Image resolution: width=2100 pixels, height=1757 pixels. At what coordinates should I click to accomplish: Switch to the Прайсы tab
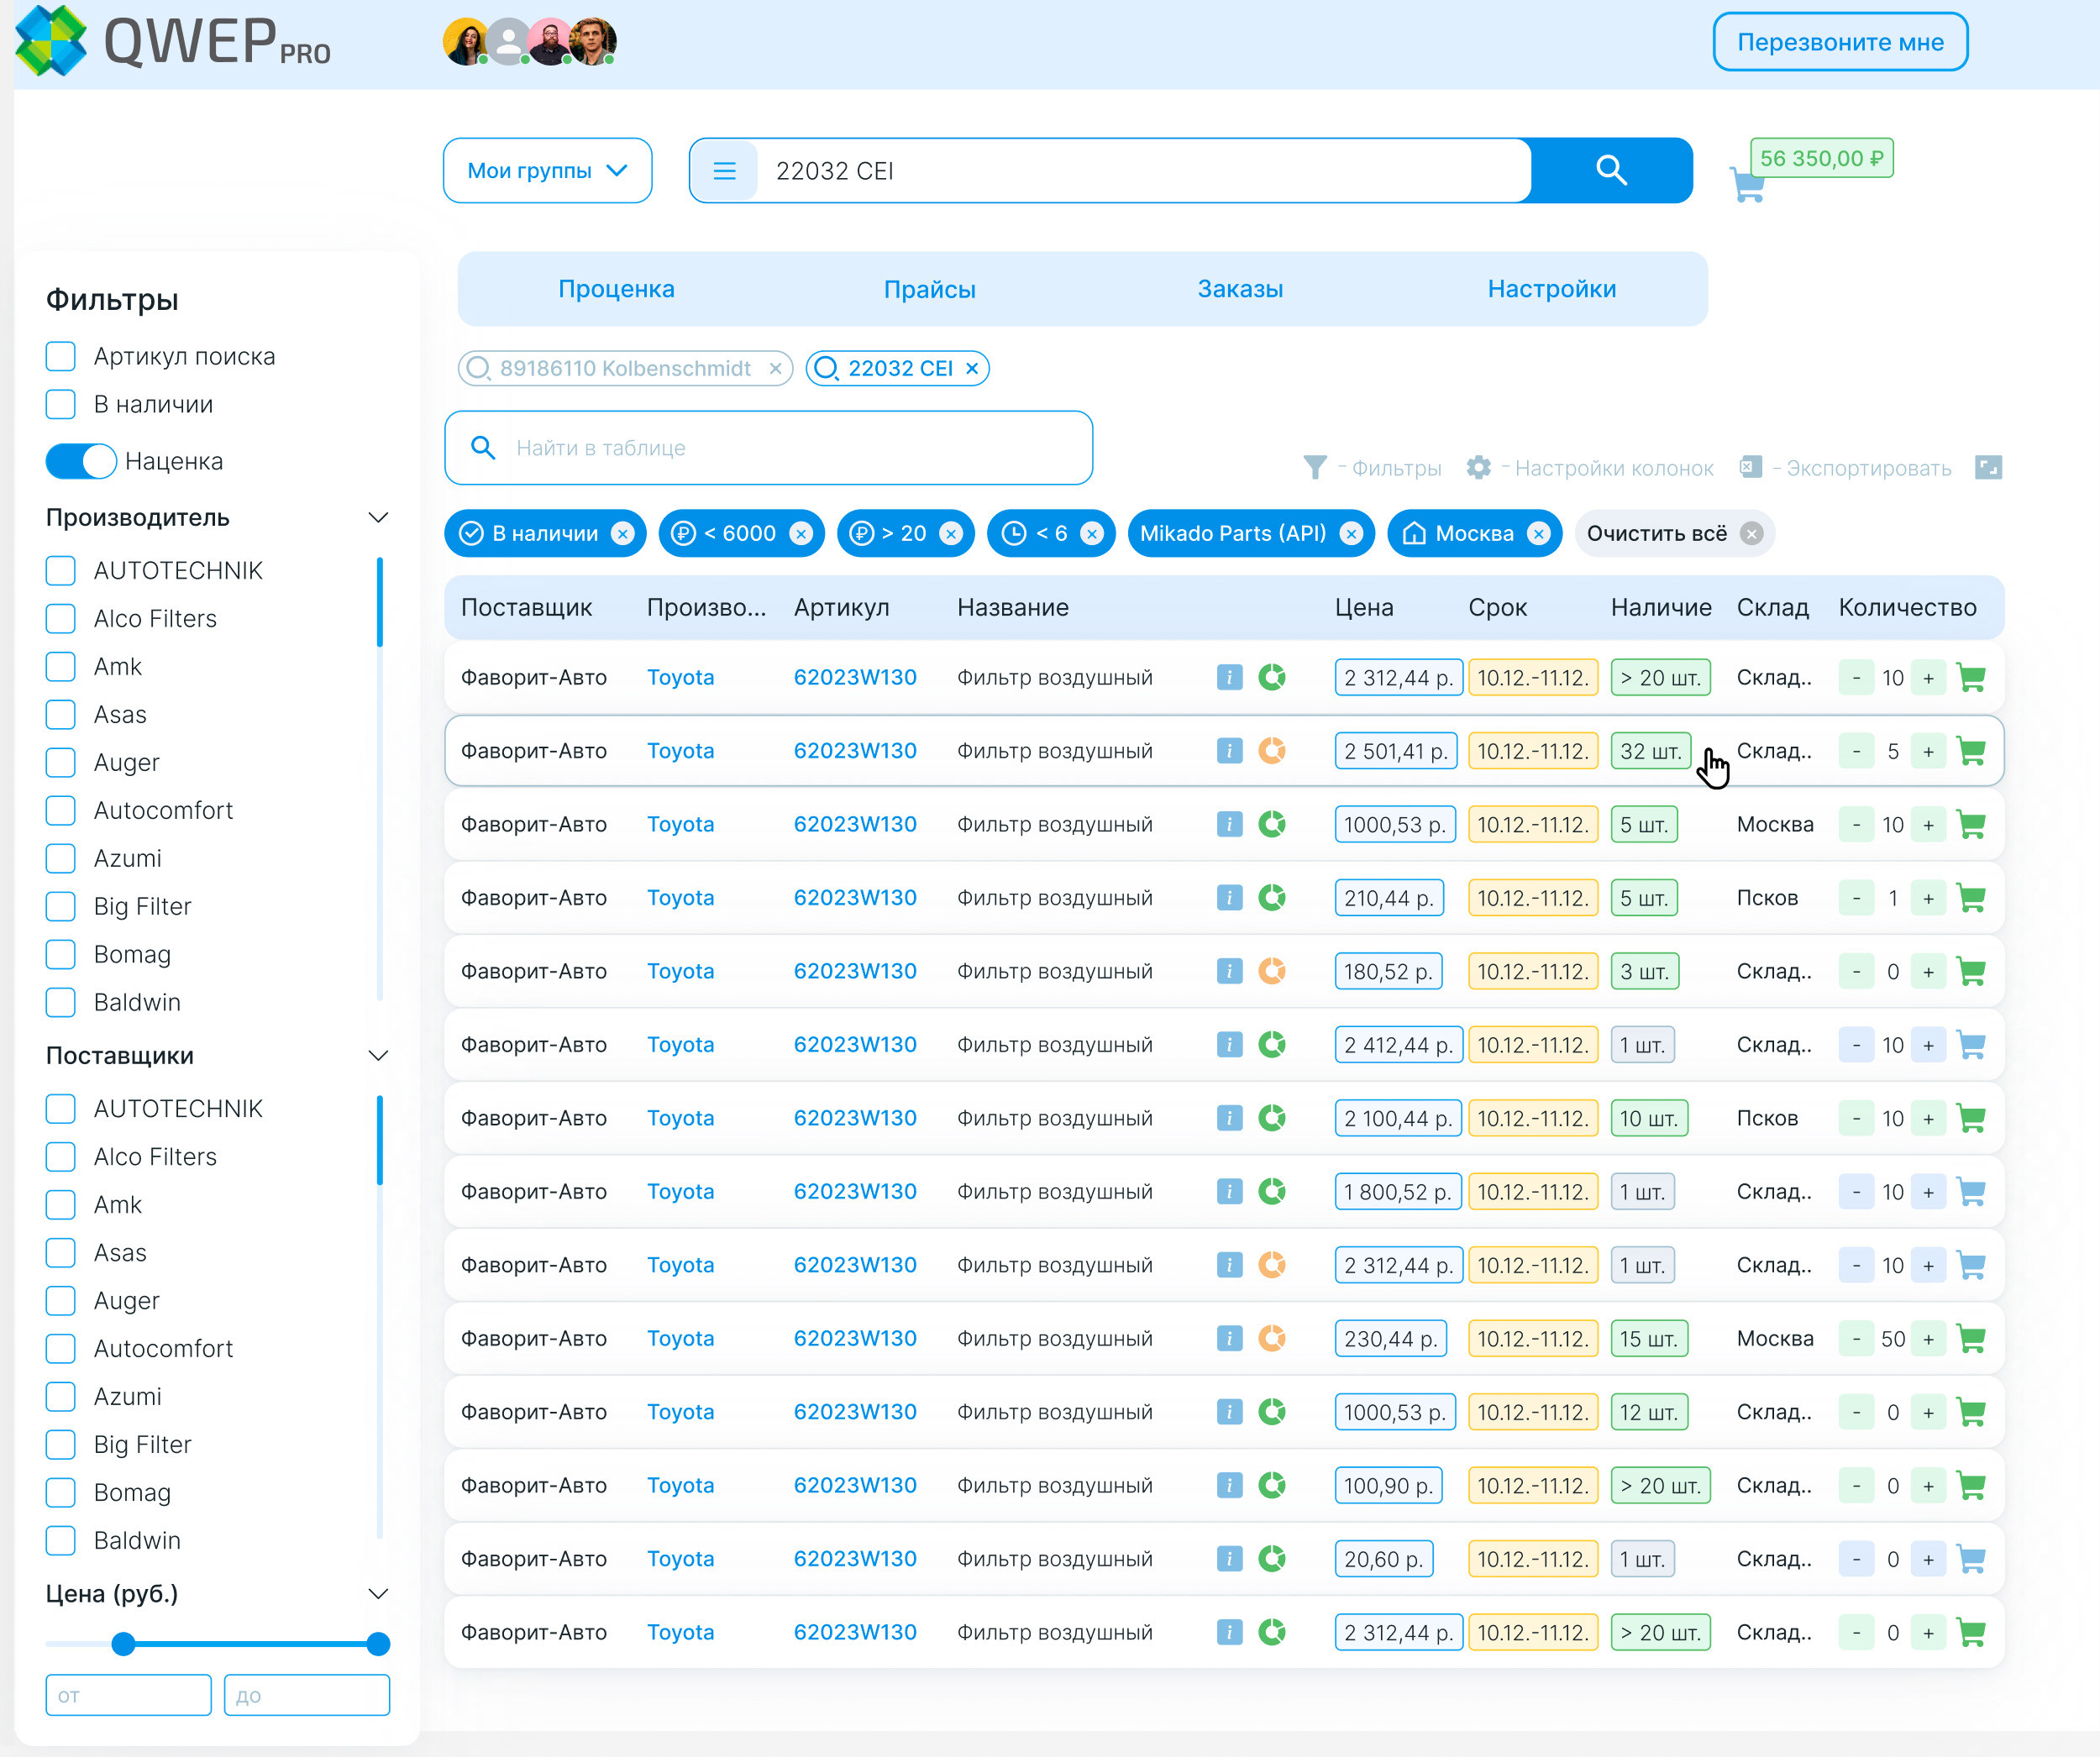pyautogui.click(x=929, y=289)
